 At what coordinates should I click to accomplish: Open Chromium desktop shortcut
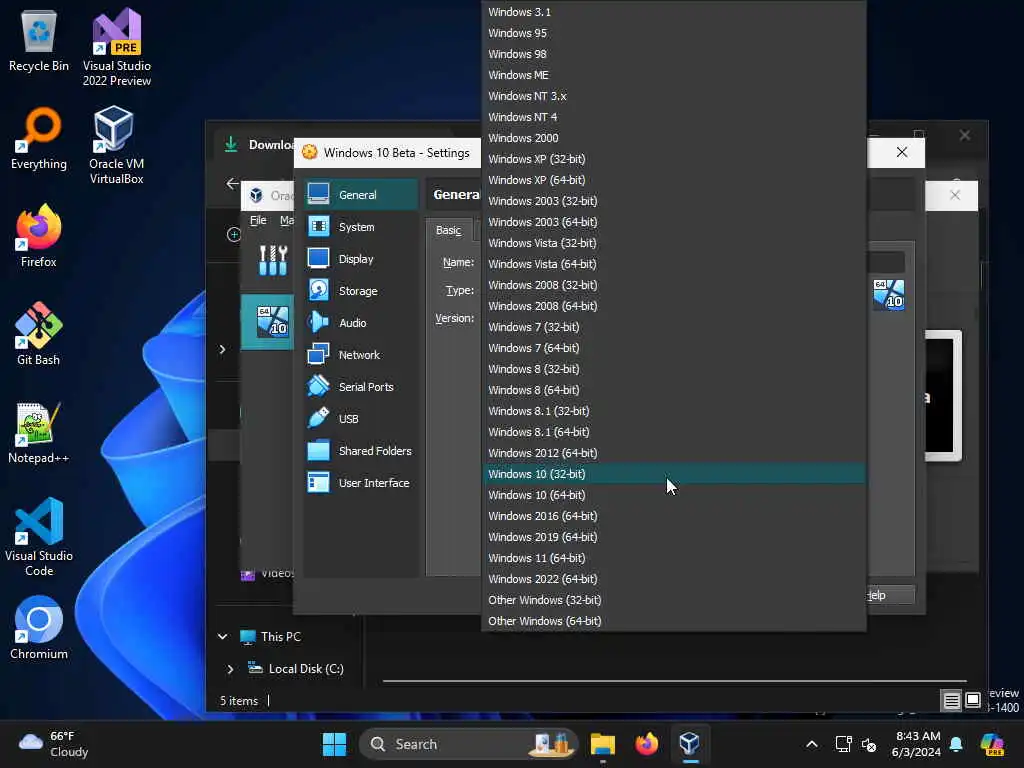(39, 627)
